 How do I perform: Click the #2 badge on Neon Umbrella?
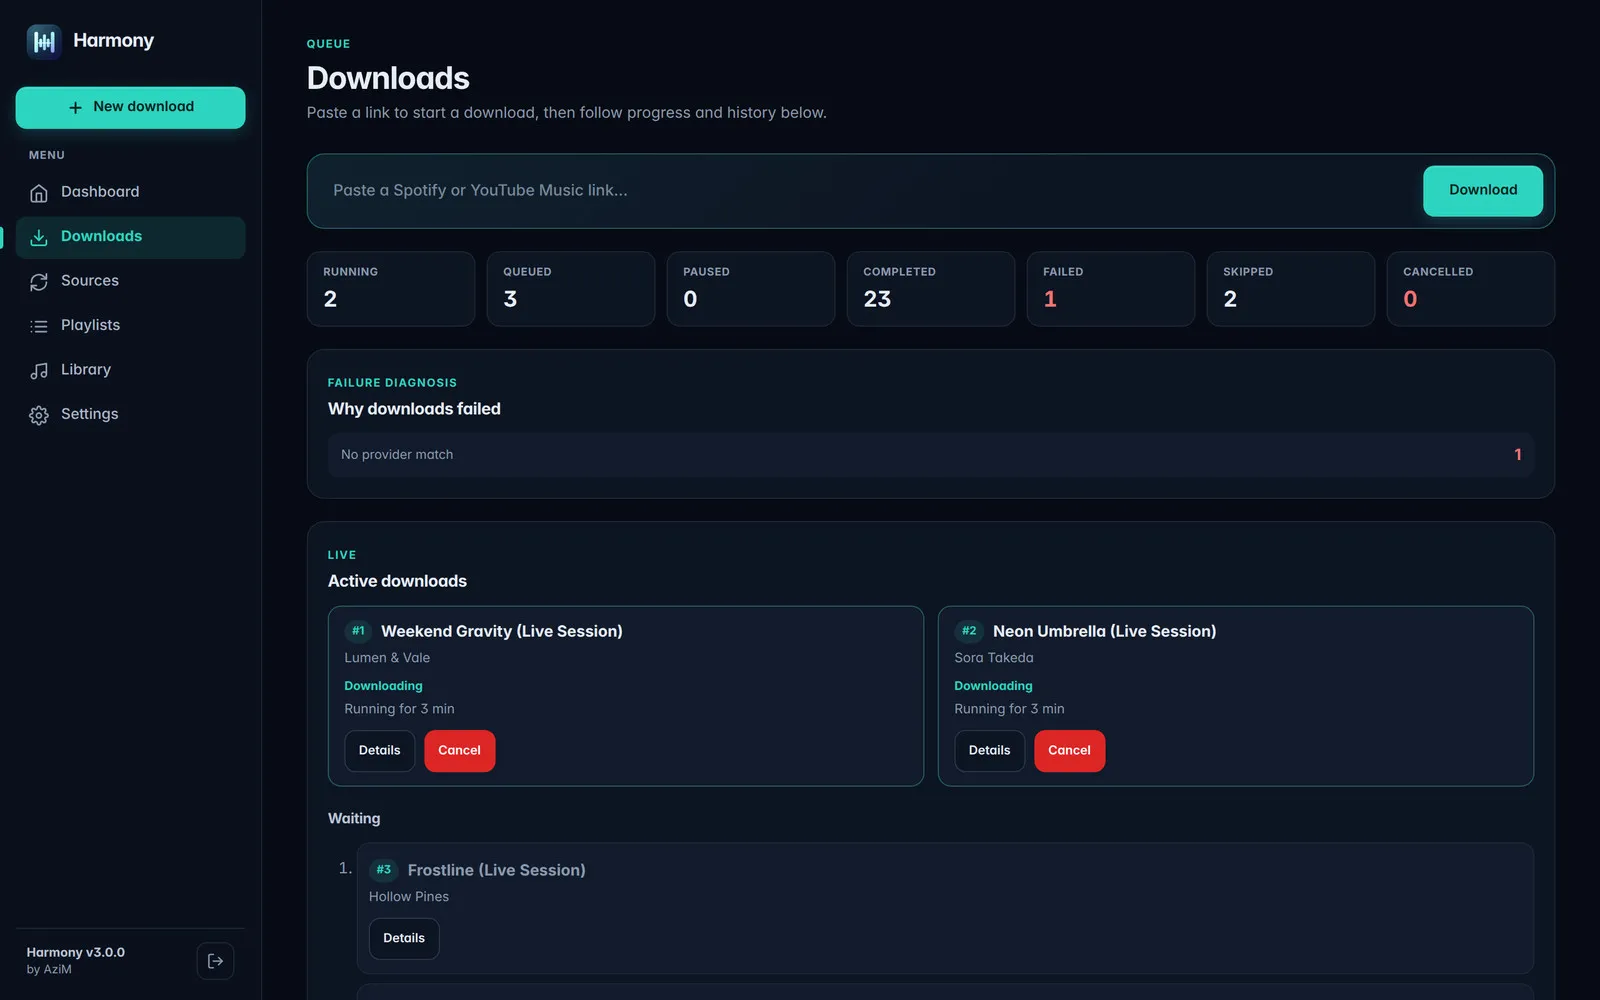tap(969, 631)
